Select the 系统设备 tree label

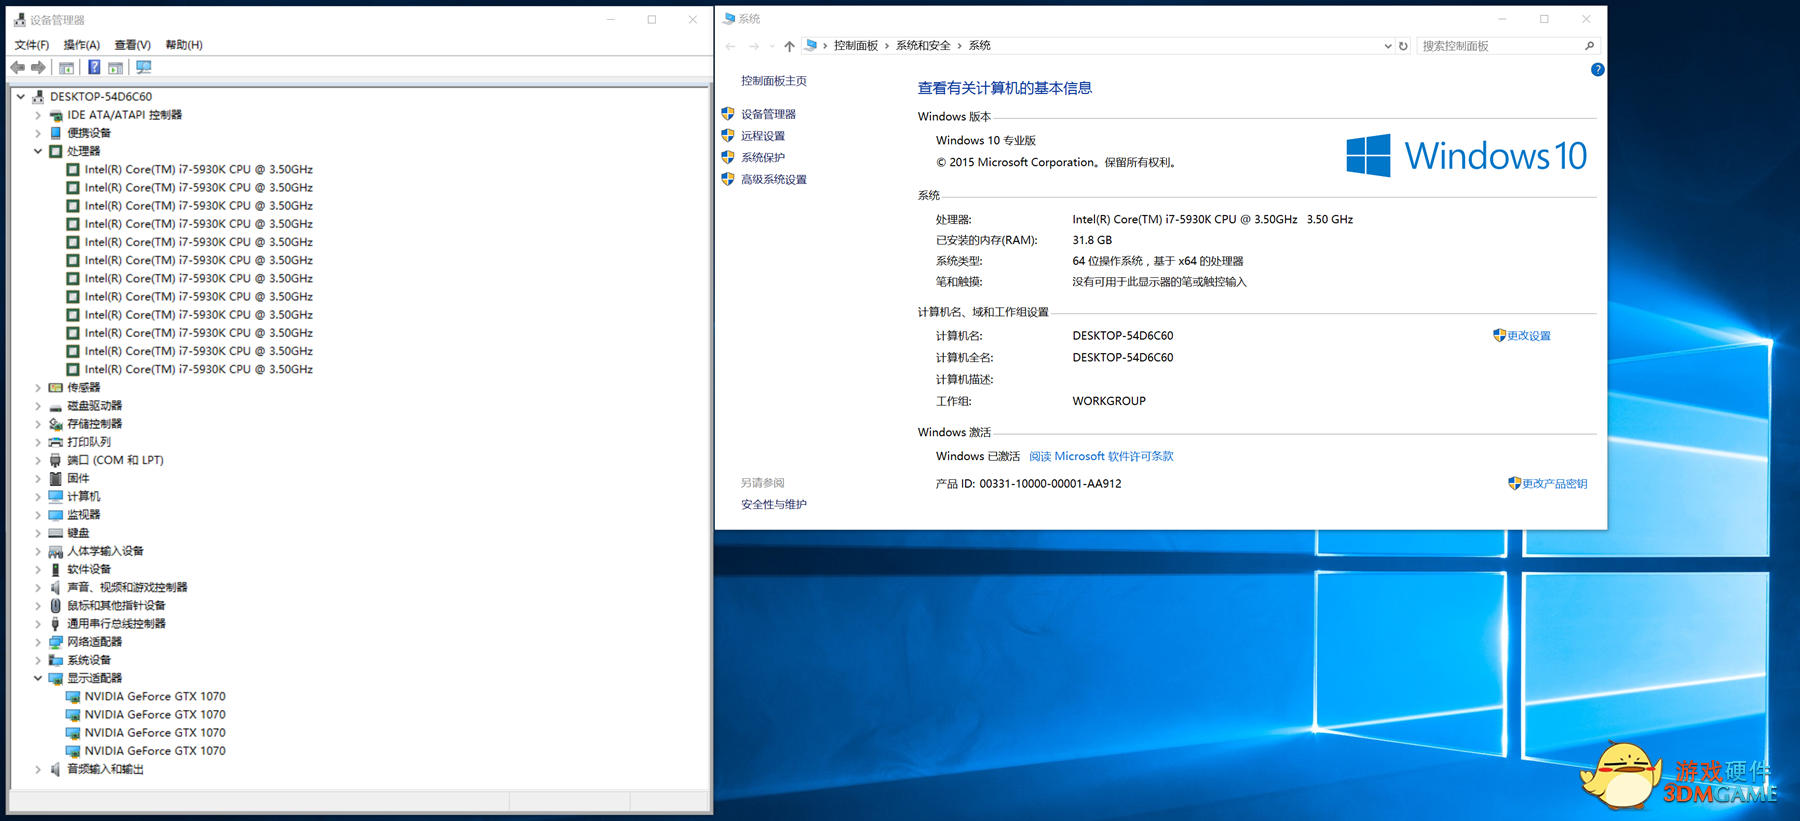tap(89, 660)
